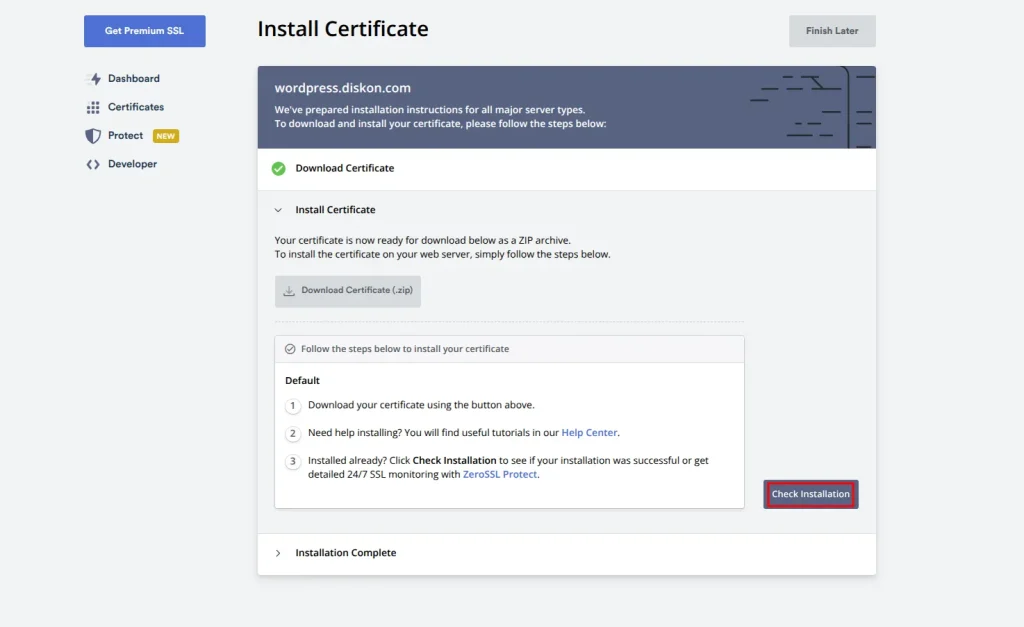Click the green checkmark beside Download Certificate
The width and height of the screenshot is (1024, 627).
click(x=278, y=169)
